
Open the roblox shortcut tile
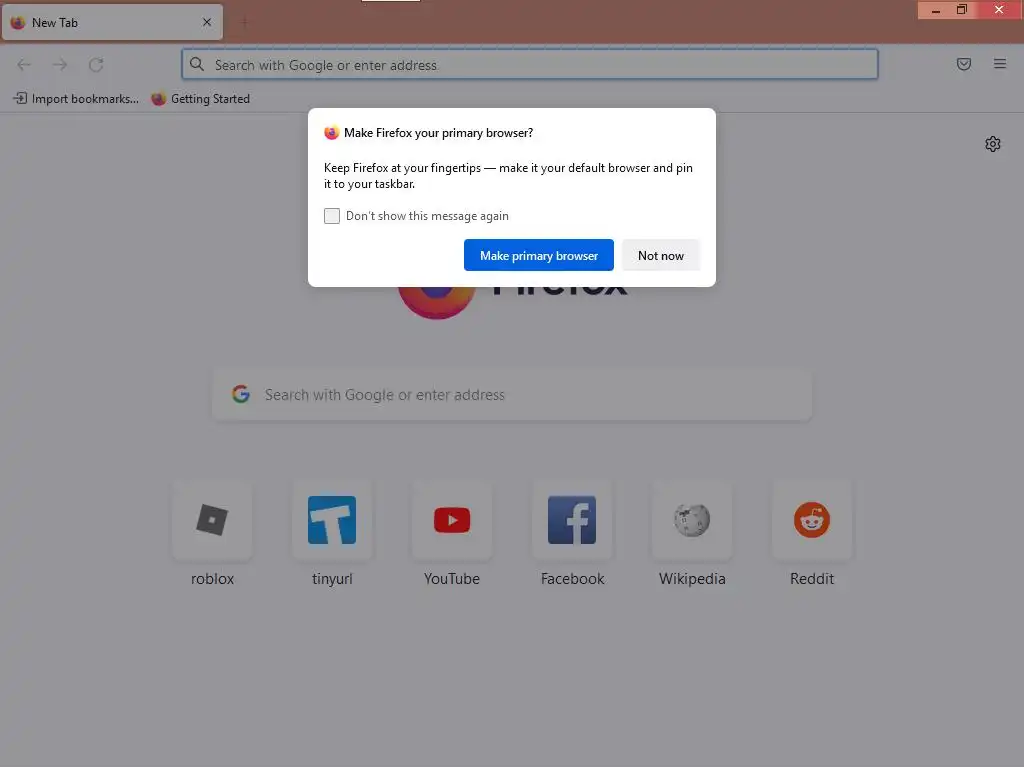(x=212, y=520)
